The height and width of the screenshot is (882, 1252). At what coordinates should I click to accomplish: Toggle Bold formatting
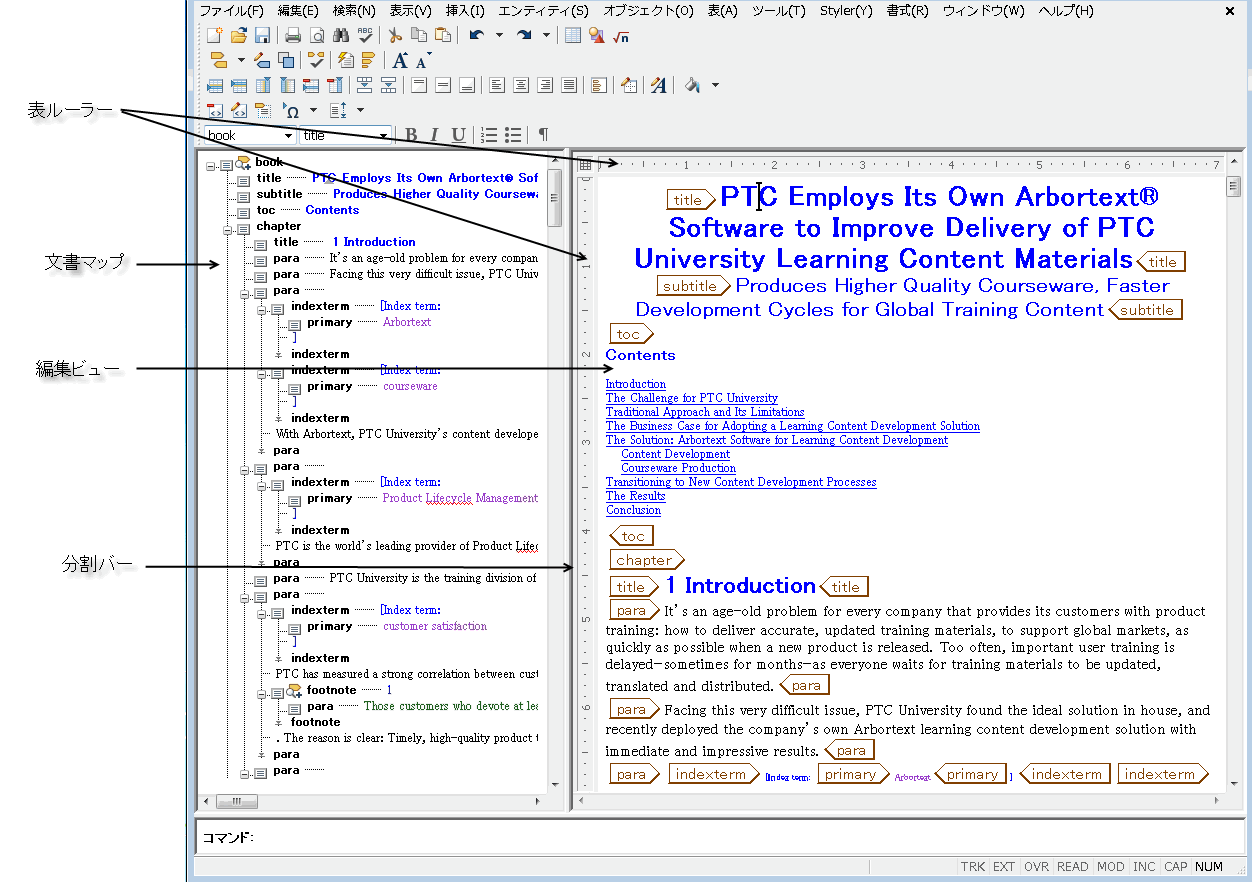[411, 135]
